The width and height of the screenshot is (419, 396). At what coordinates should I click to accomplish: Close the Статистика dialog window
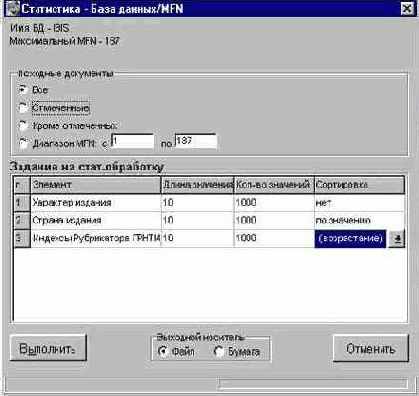coord(407,8)
